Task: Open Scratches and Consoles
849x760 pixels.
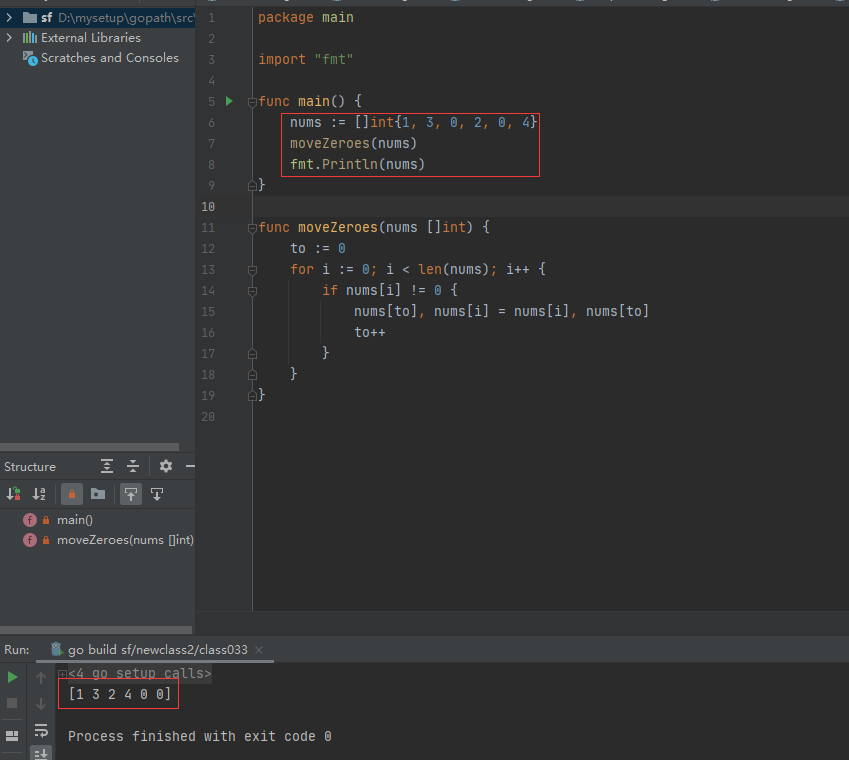Action: tap(109, 58)
